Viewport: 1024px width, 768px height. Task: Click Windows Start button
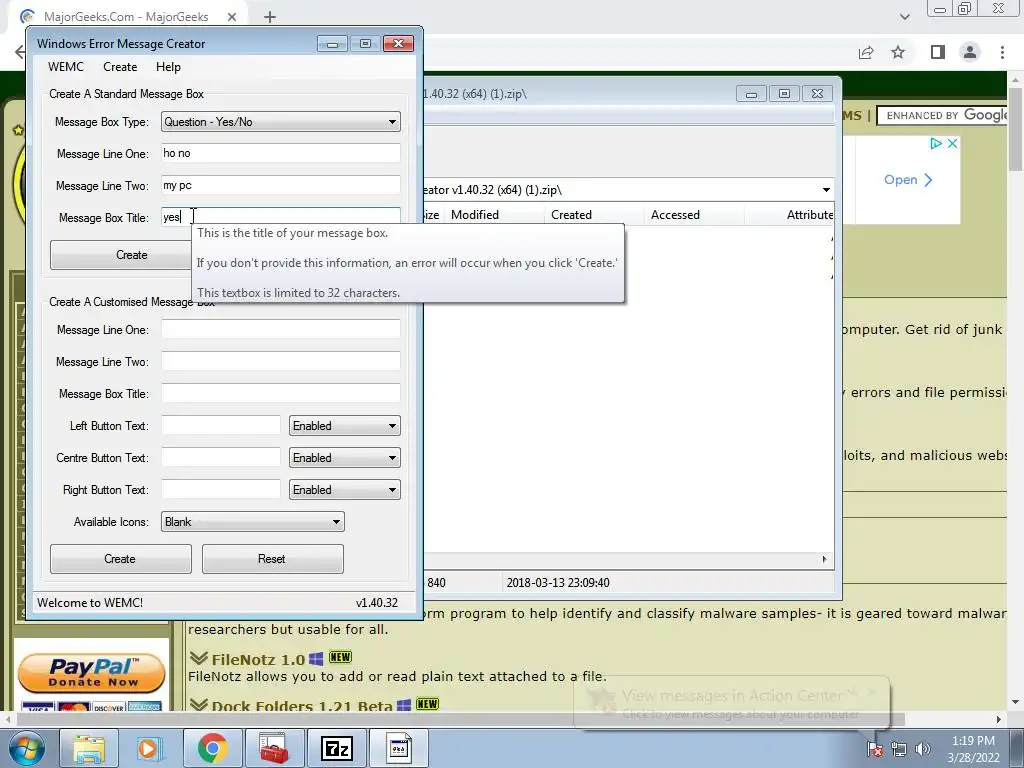[26, 748]
